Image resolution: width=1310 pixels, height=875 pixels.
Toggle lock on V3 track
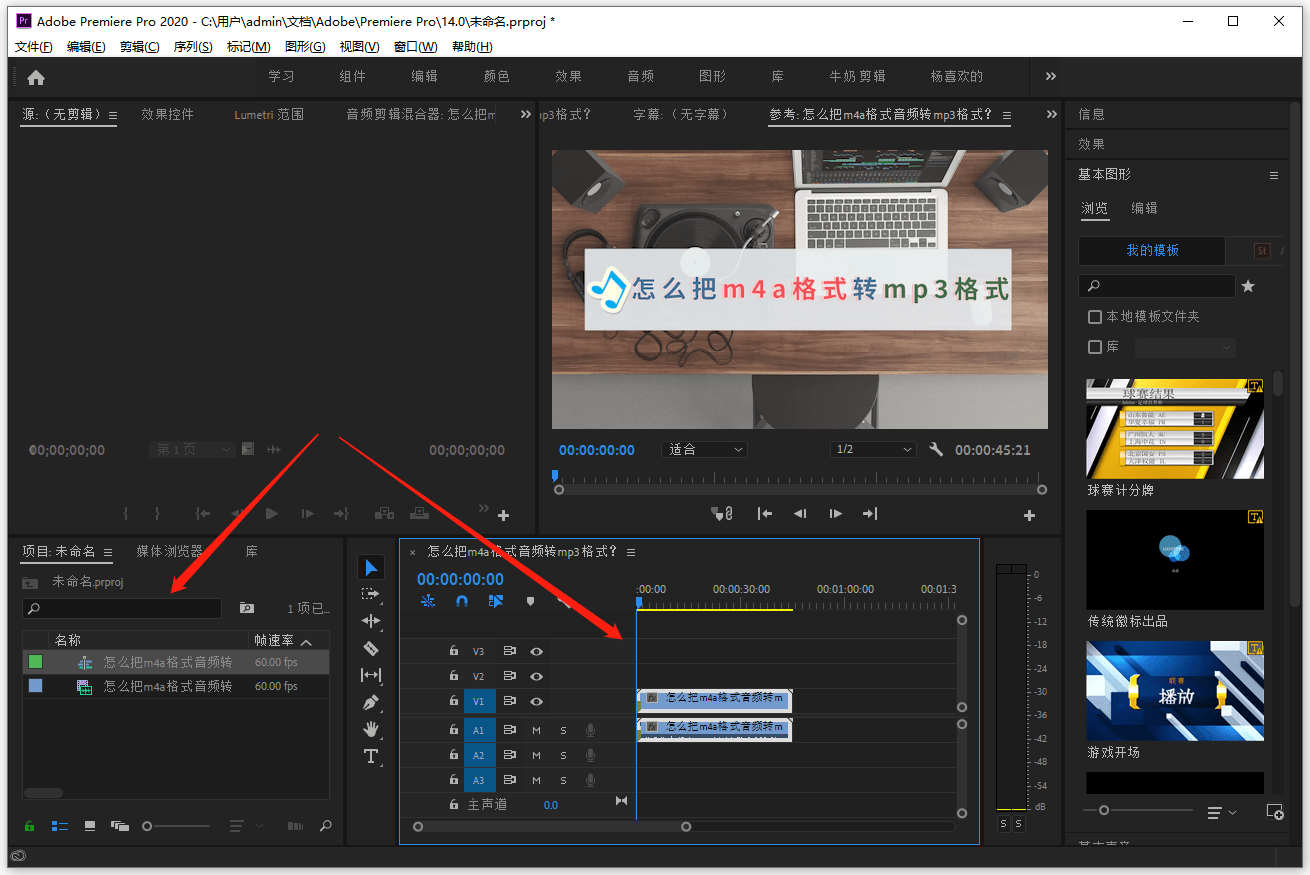453,651
